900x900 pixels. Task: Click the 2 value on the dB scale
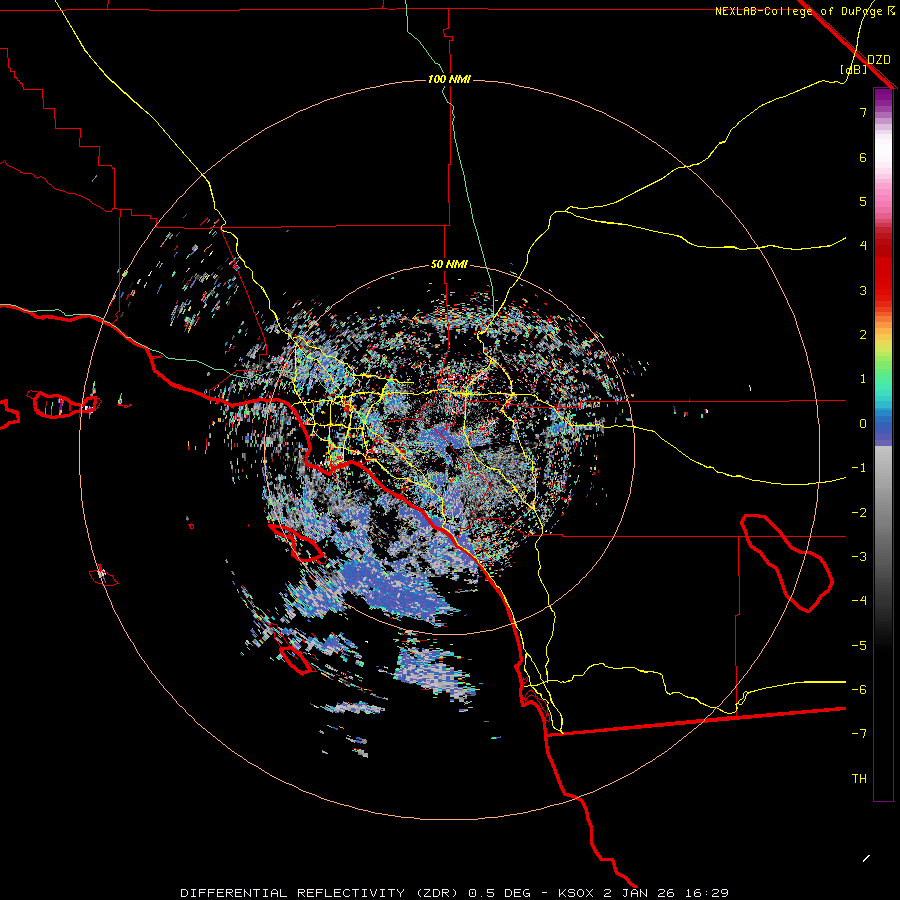(x=863, y=335)
